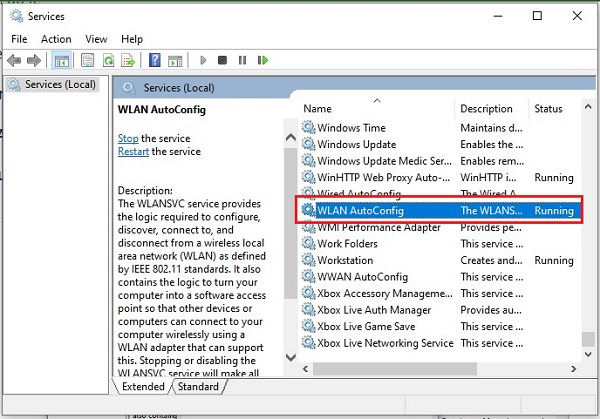The image size is (600, 419).
Task: Select the WMI Performance Adapter service
Action: pyautogui.click(x=440, y=227)
